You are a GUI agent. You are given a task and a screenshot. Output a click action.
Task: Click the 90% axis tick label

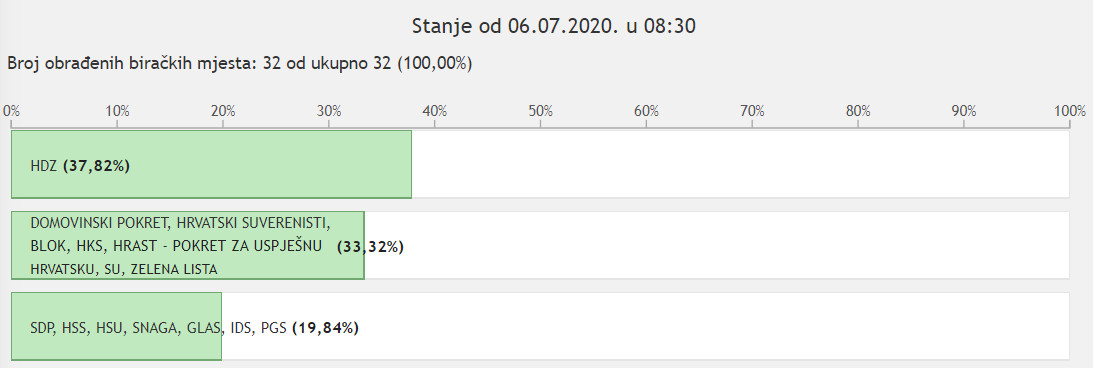tap(965, 110)
